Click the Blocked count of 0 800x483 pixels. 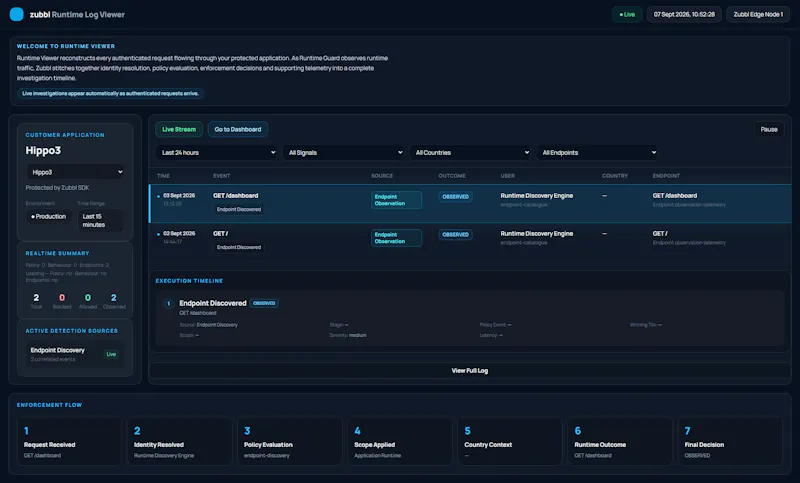pyautogui.click(x=62, y=297)
